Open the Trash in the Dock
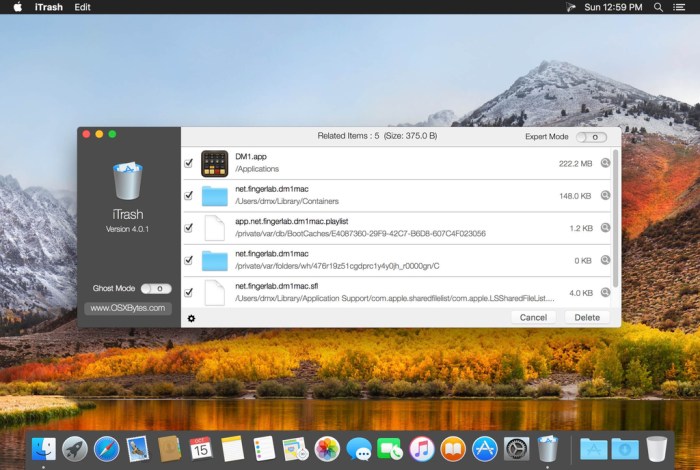 (657, 449)
